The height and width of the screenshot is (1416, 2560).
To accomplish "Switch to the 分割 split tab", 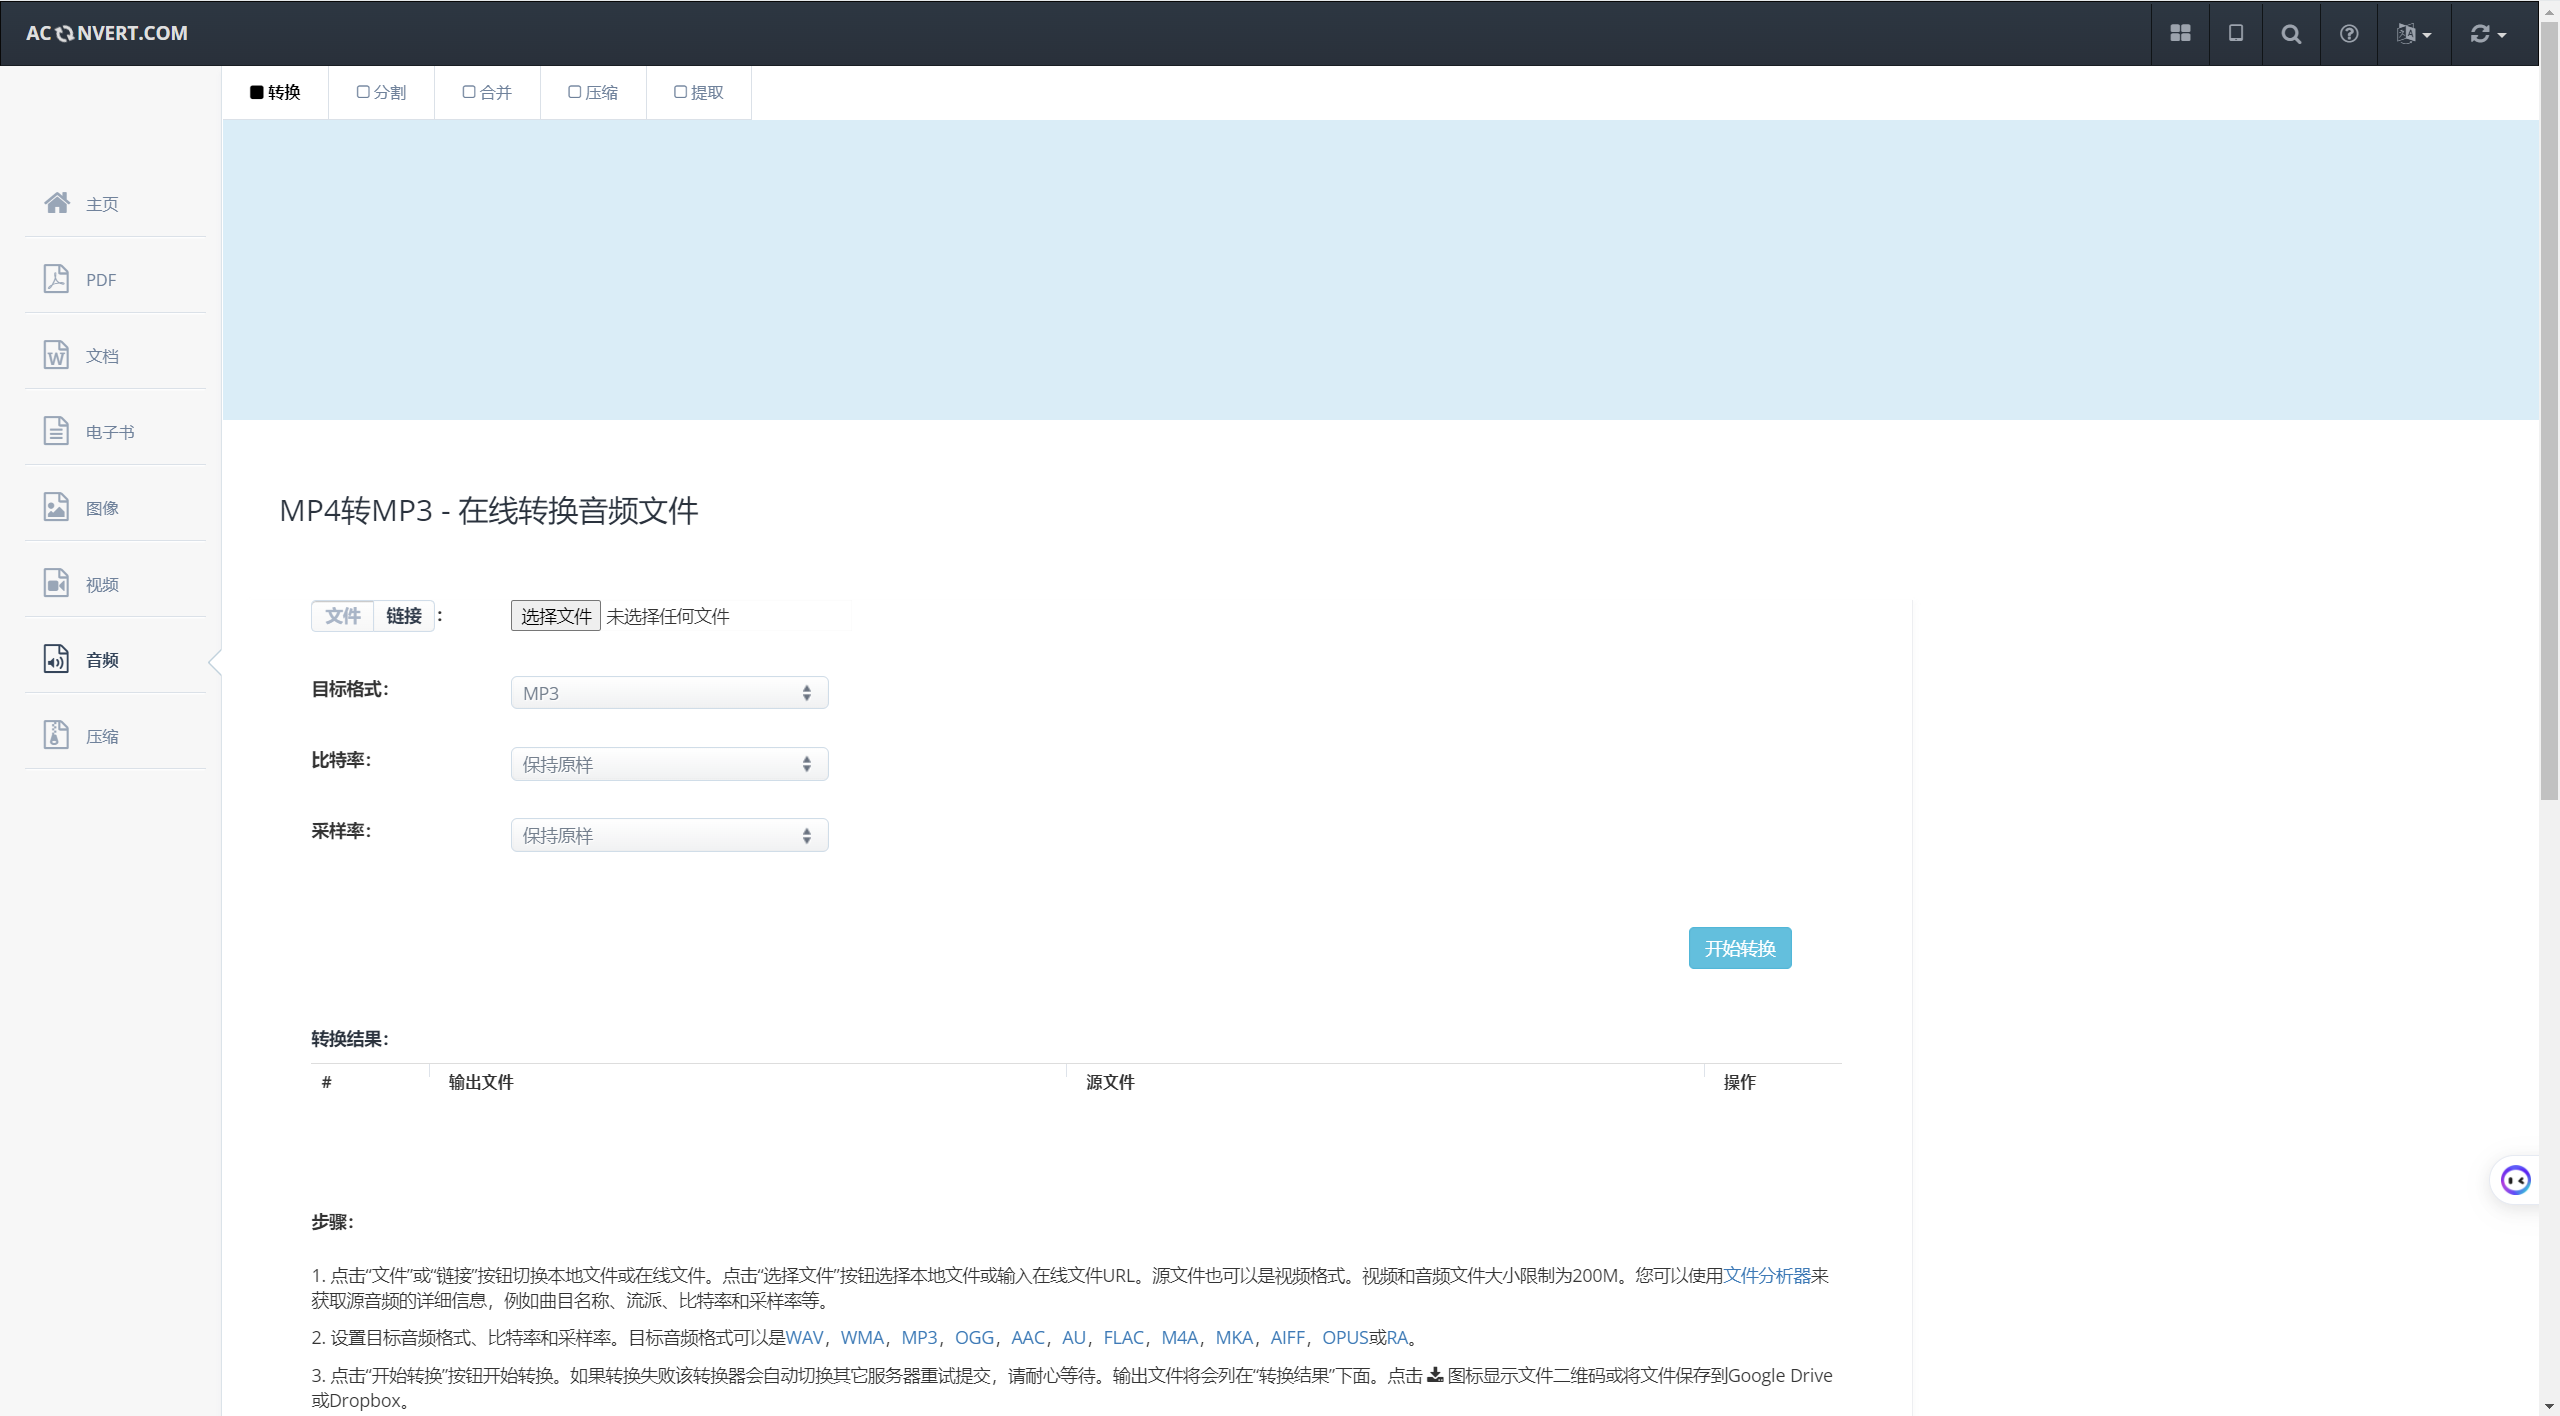I will (x=381, y=92).
